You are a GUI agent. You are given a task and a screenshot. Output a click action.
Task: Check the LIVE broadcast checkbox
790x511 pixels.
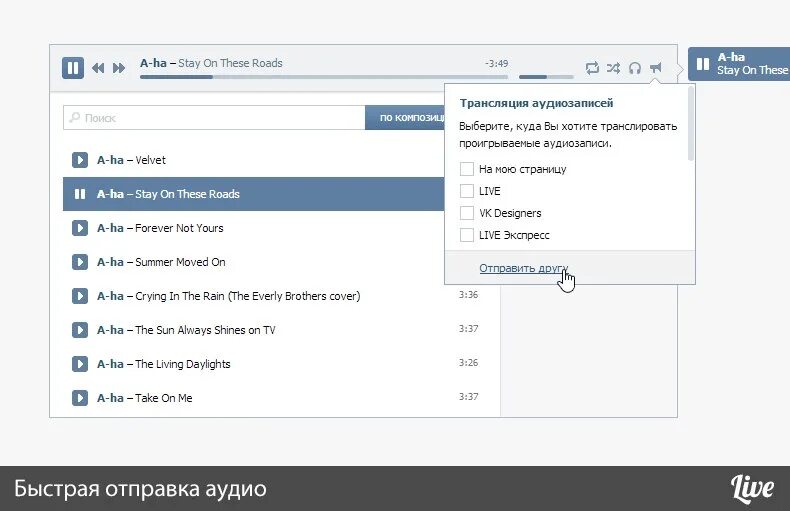point(467,191)
